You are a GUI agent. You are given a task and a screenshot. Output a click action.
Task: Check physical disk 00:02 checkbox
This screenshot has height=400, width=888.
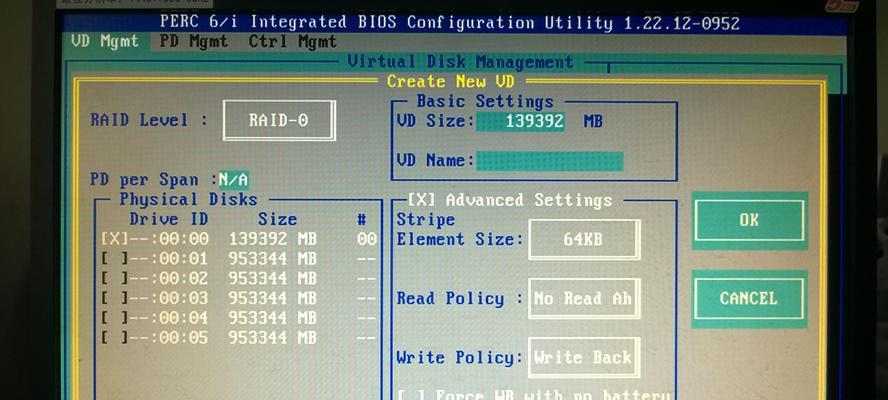(115, 279)
